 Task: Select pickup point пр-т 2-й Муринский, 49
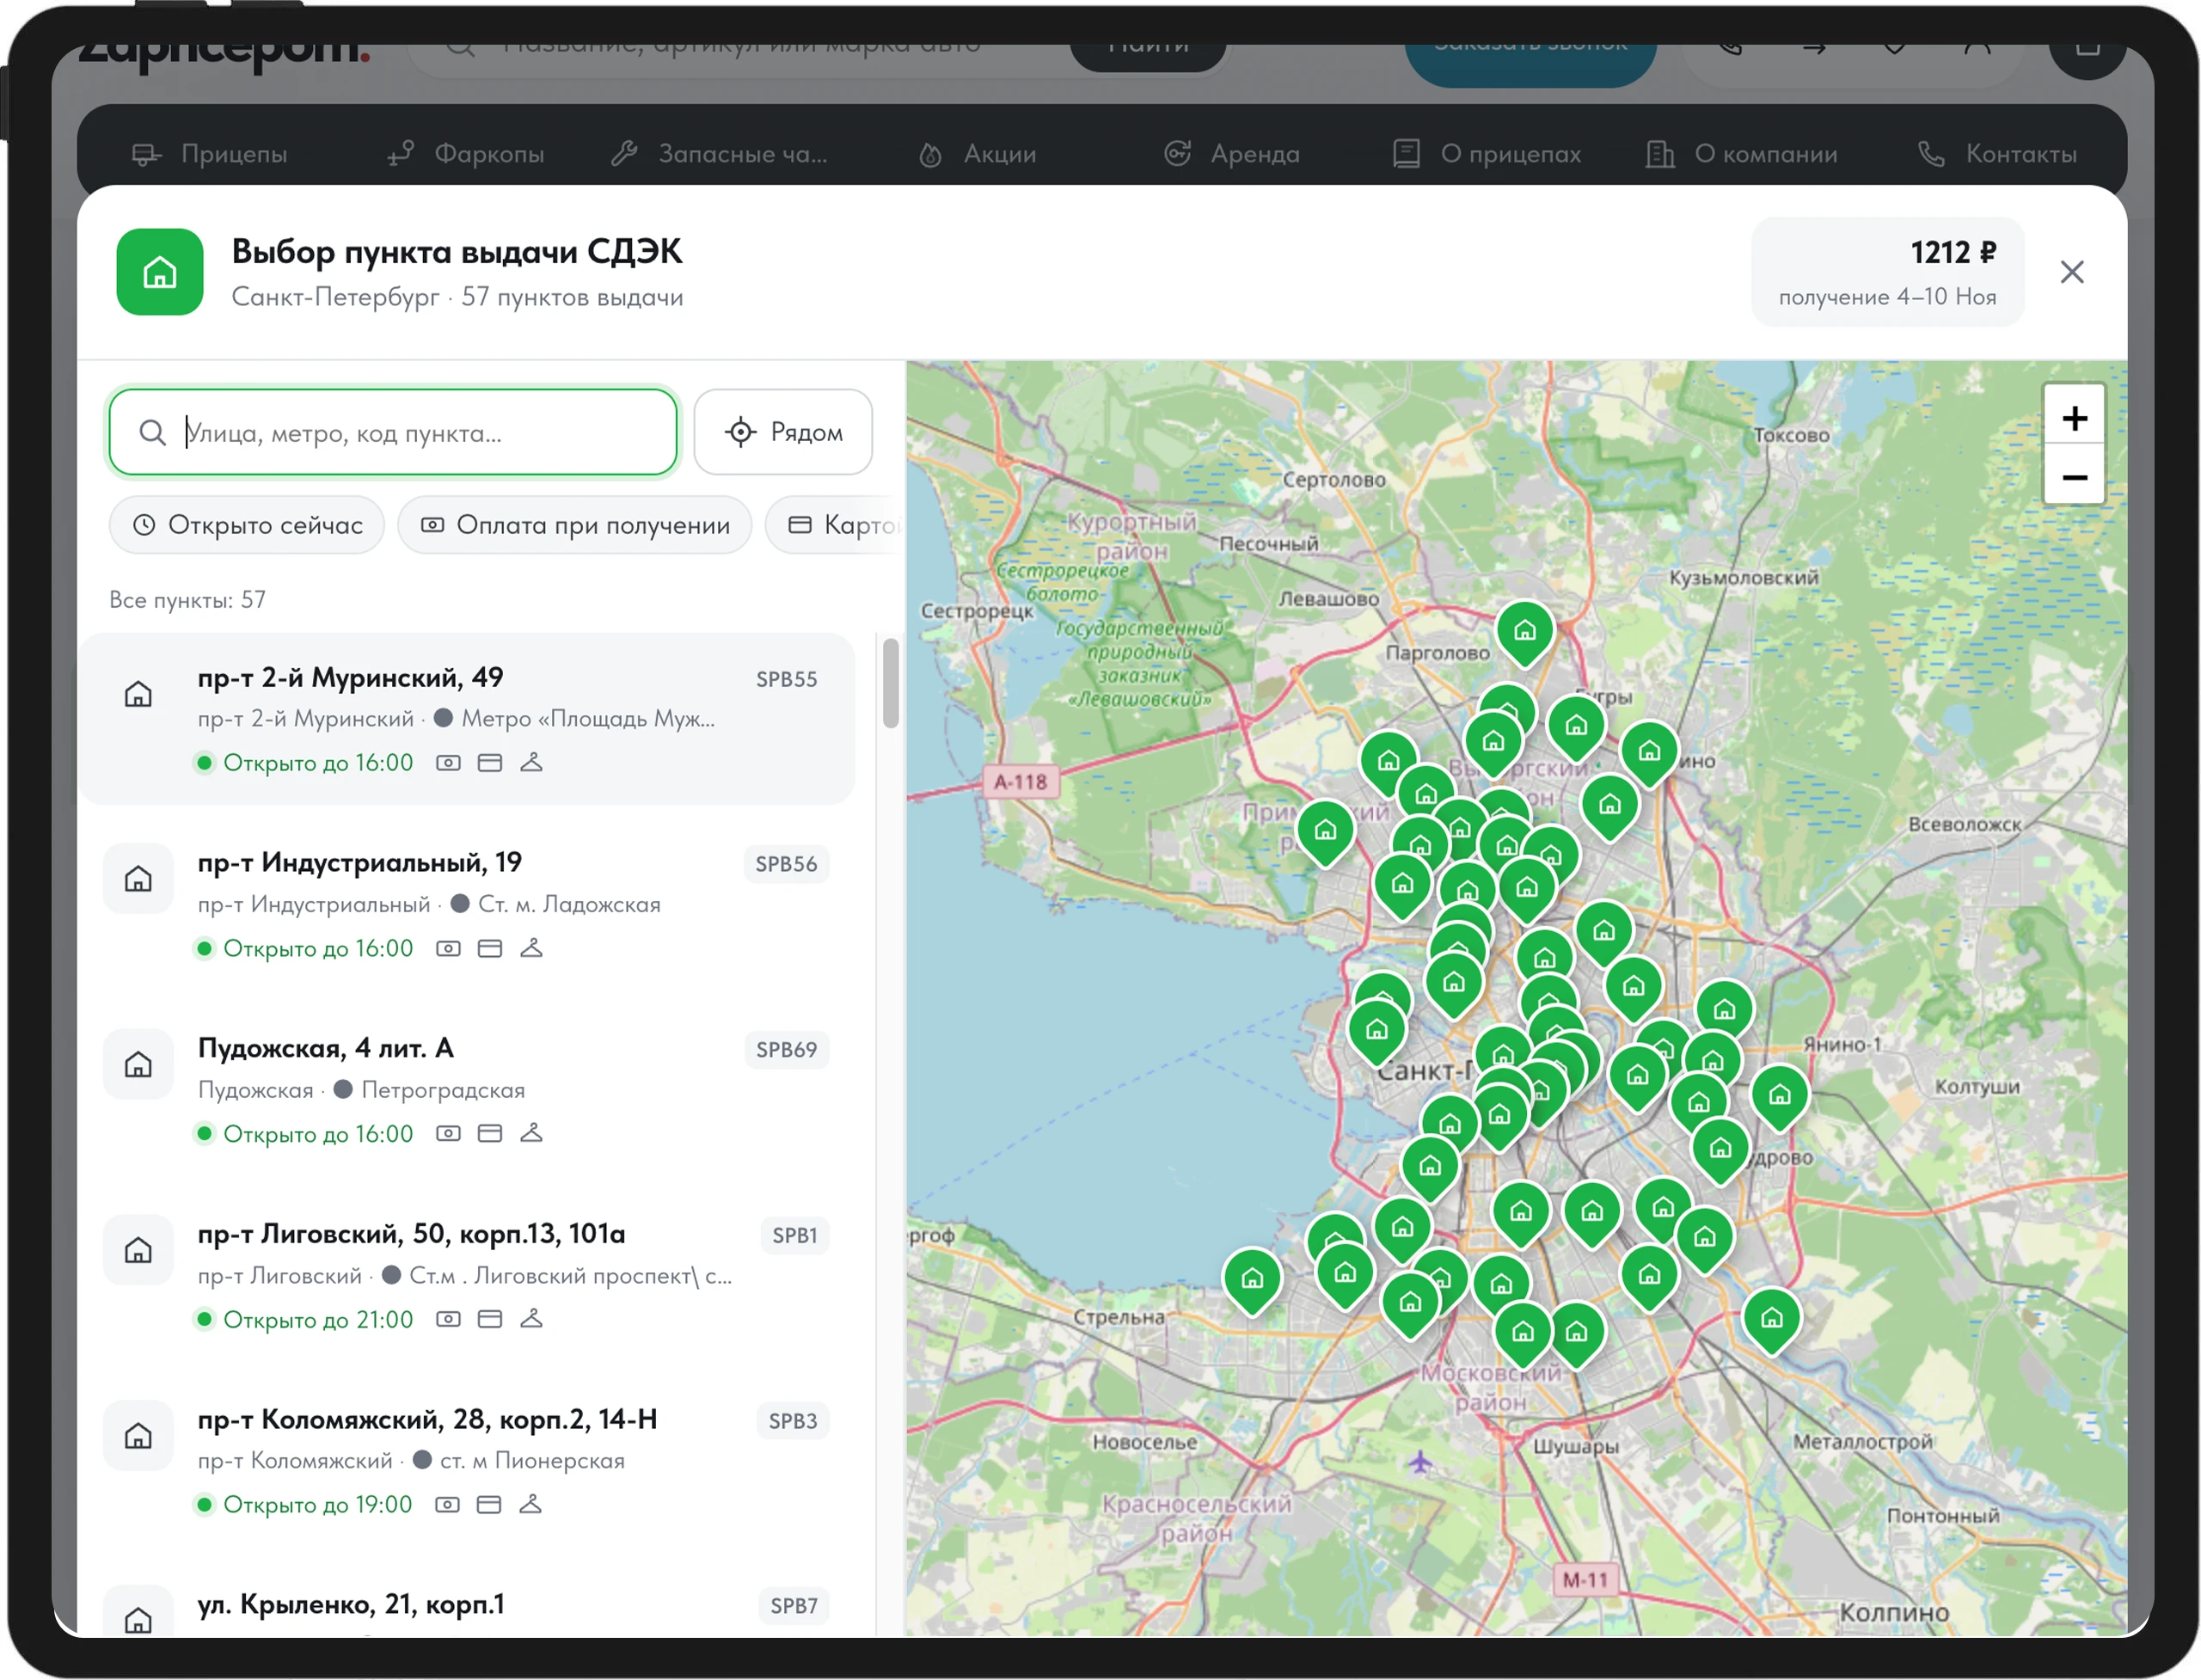pos(467,719)
